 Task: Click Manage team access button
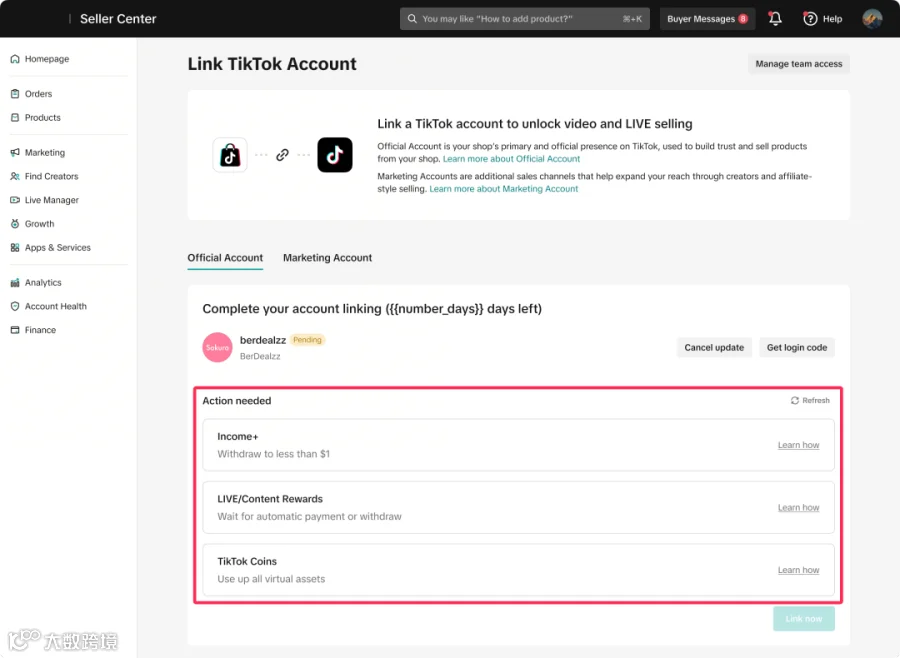[798, 64]
